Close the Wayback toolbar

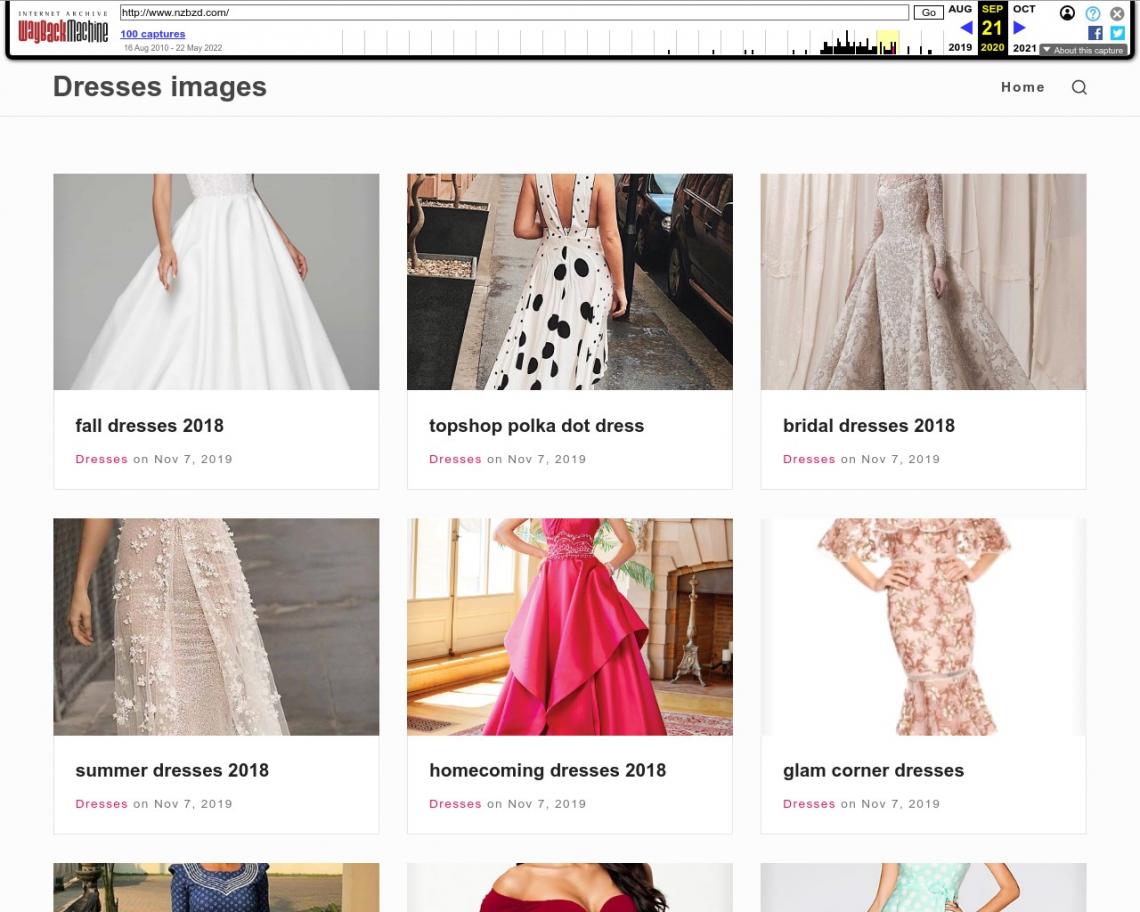coord(1117,13)
